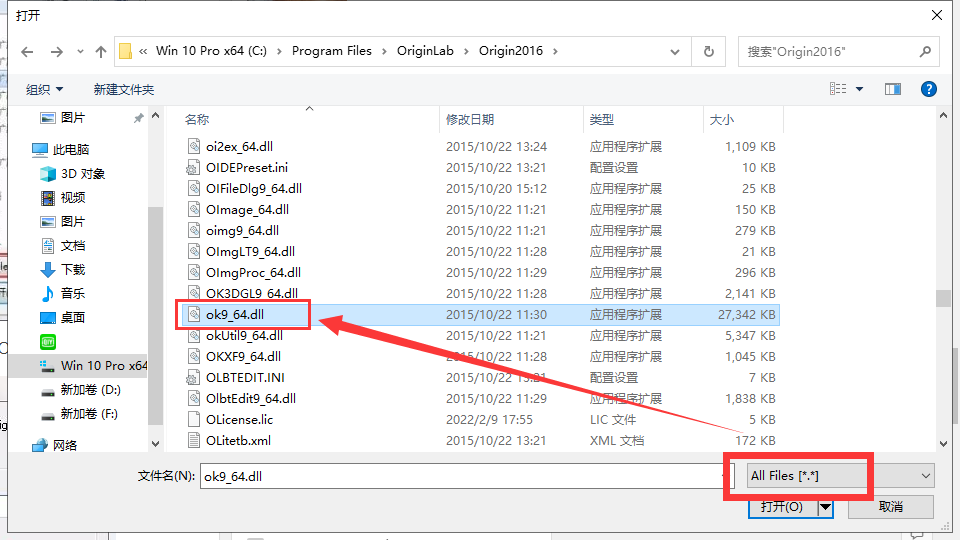
Task: Expand the address bar history dropdown
Action: click(675, 52)
